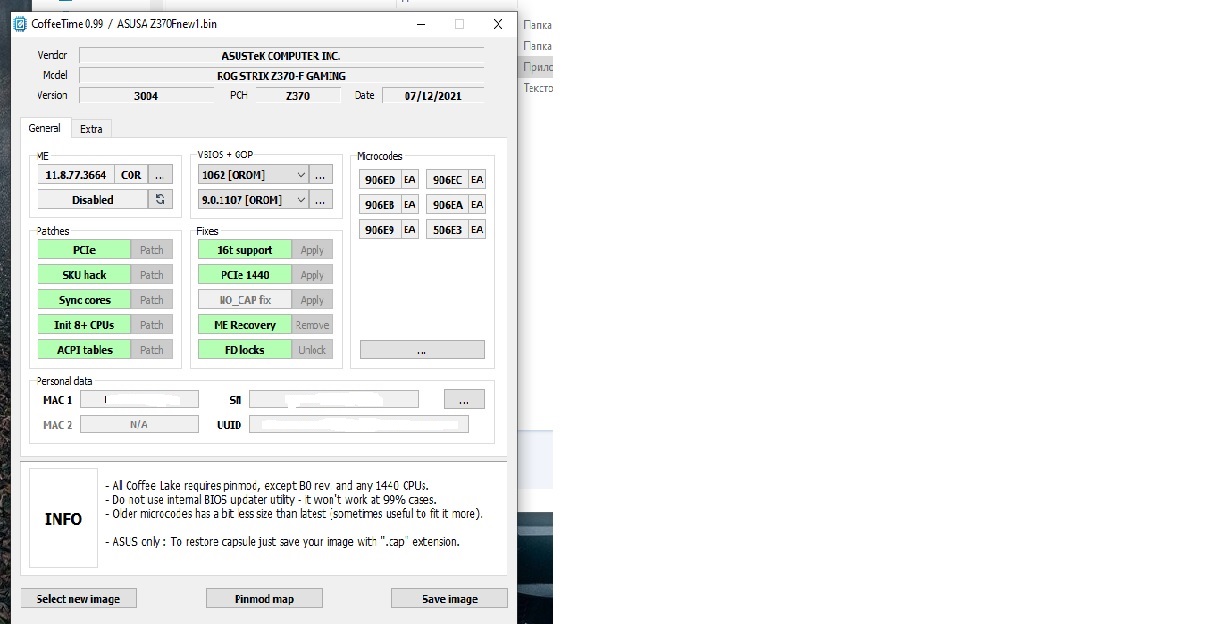Image resolution: width=1208 pixels, height=624 pixels.
Task: Click Apply next to NO_CAP fix
Action: click(312, 299)
